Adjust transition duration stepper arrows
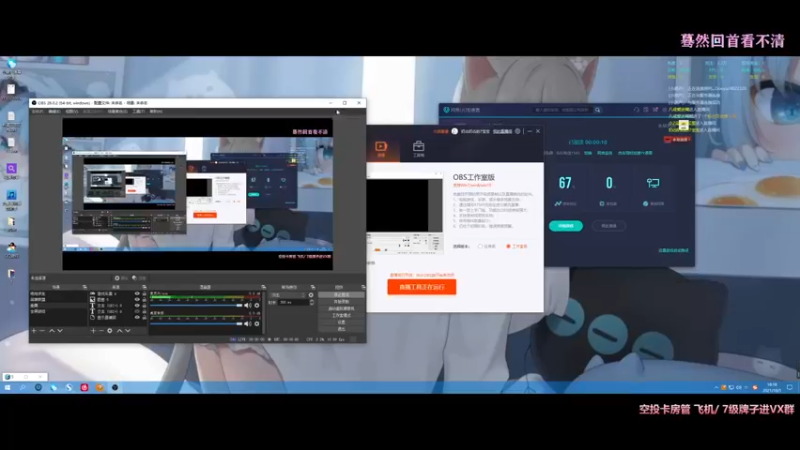800x450 pixels. click(x=311, y=303)
